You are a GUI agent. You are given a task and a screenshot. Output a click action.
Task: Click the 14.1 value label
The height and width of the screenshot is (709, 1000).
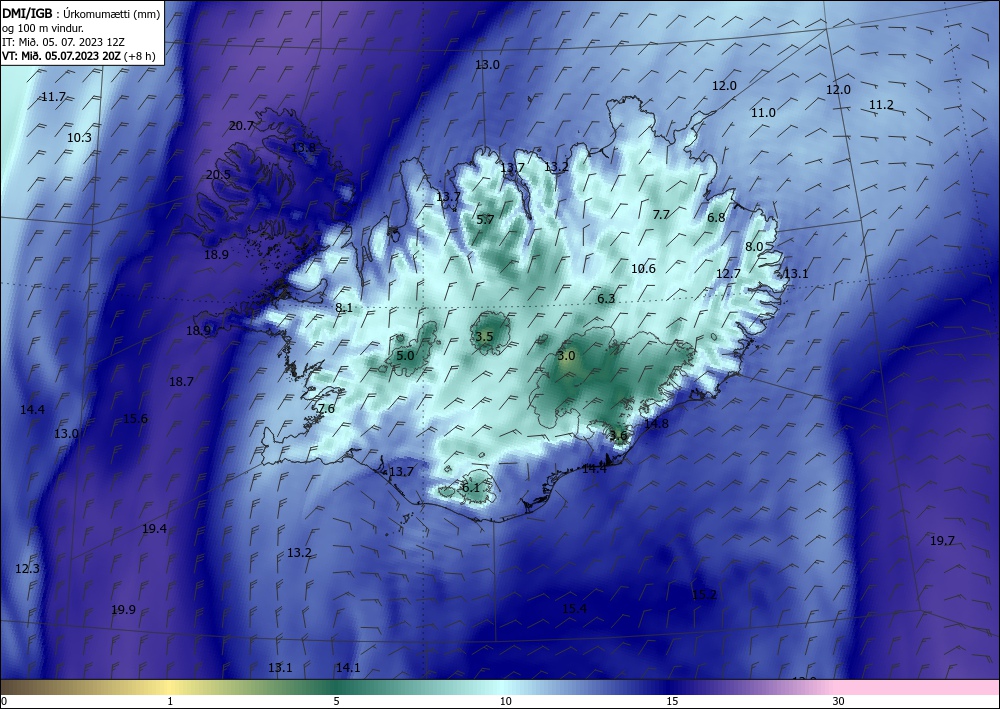click(348, 668)
